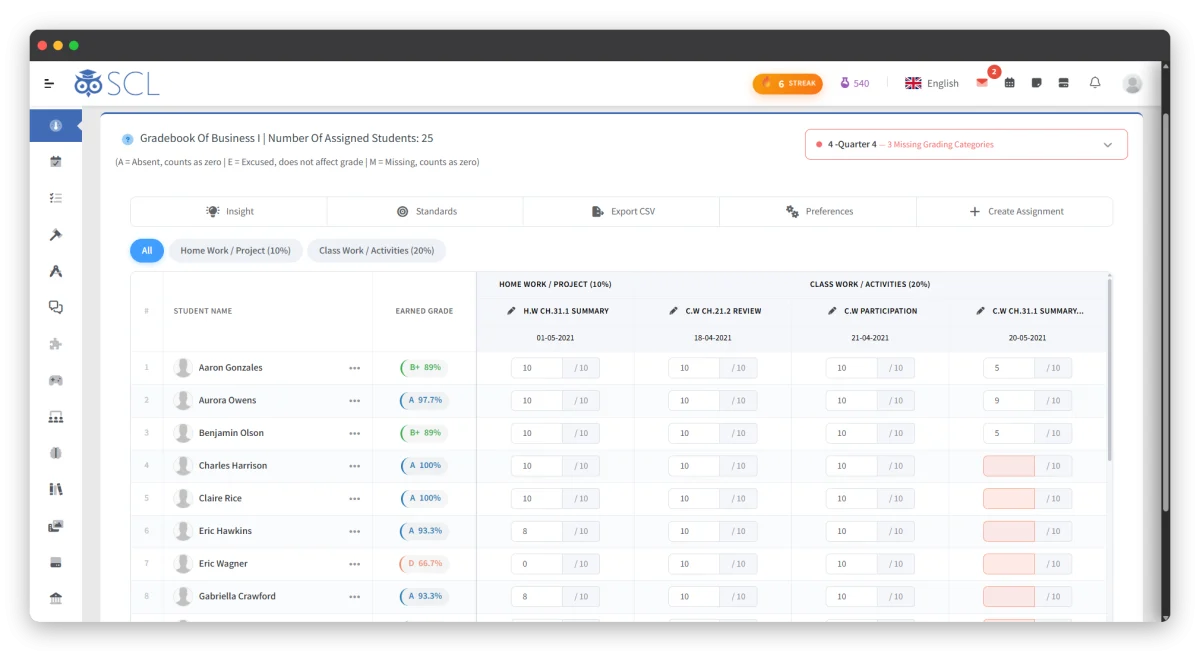The height and width of the screenshot is (651, 1200).
Task: Edit the H.W CH.31.1 SUMMARY pencil icon
Action: [x=512, y=311]
